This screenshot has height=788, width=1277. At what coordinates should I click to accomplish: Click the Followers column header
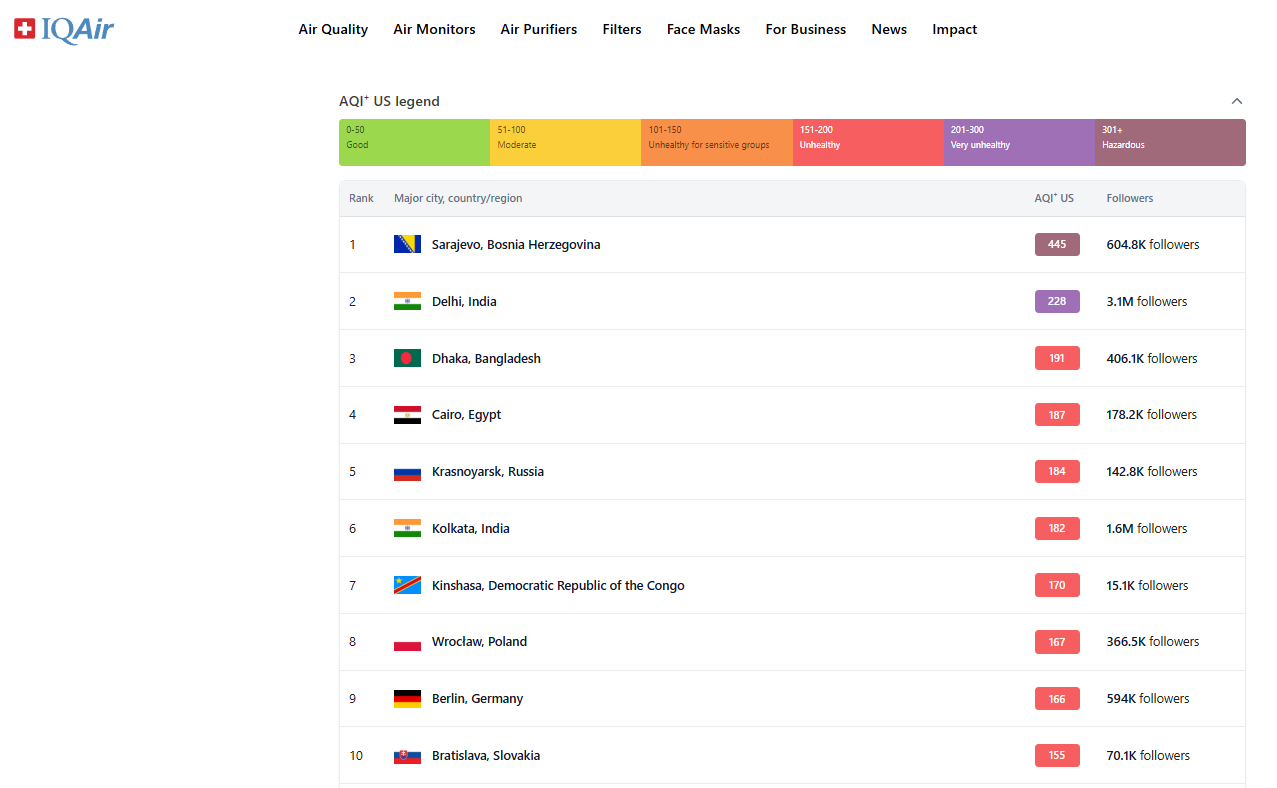(x=1129, y=198)
